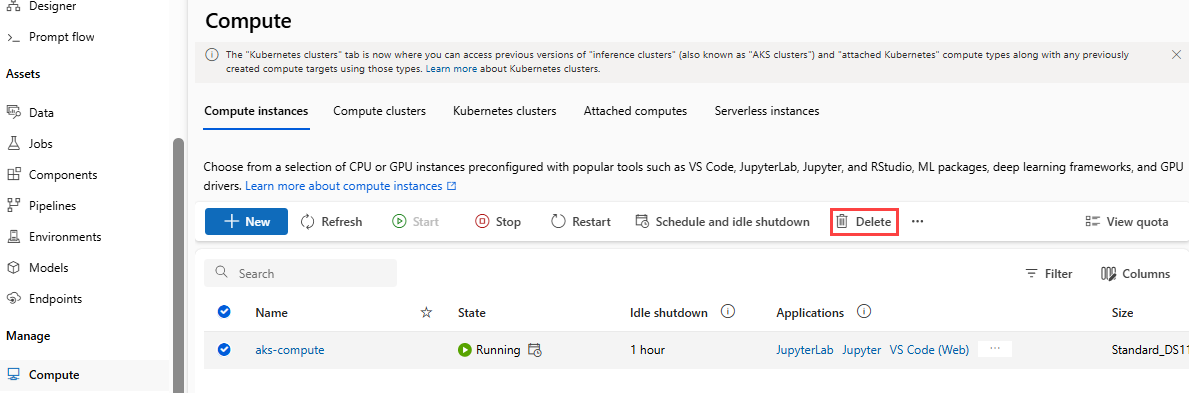Screen dimensions: 1189x393
Task: Sort by Idle shutdown column header
Action: pyautogui.click(x=669, y=313)
